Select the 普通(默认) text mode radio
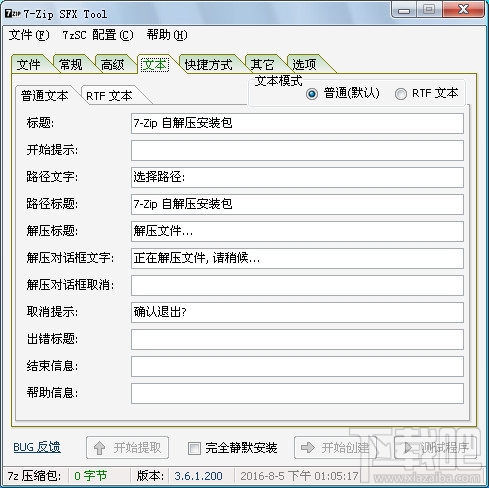Screen dimensions: 489x488 tap(342, 93)
